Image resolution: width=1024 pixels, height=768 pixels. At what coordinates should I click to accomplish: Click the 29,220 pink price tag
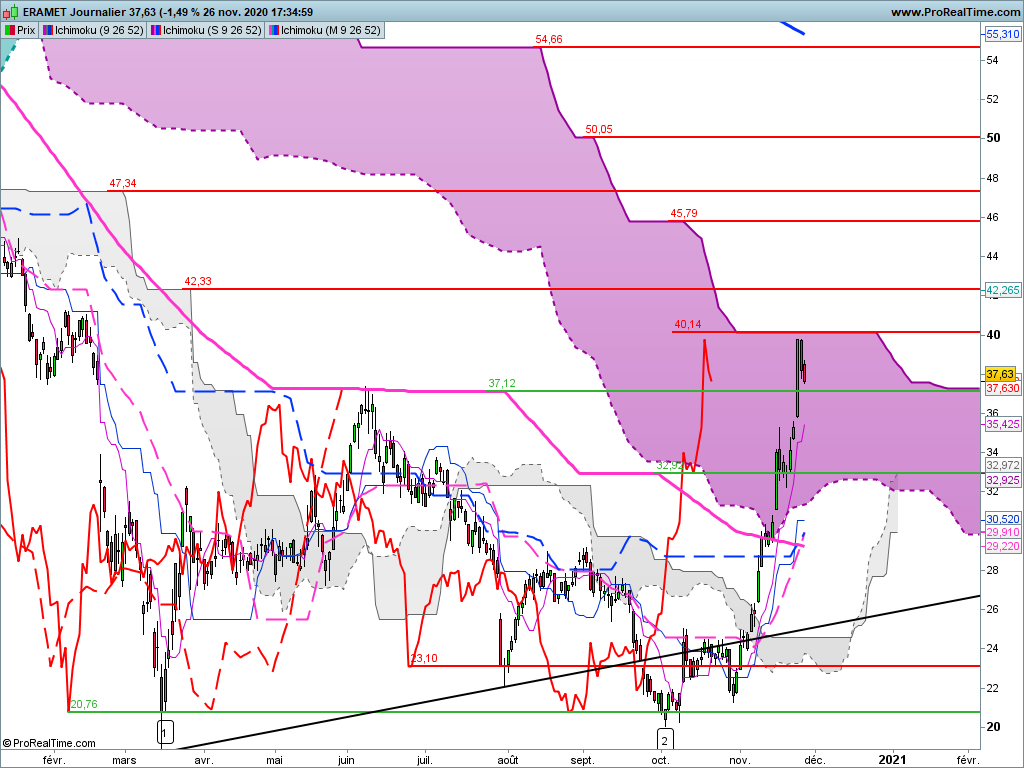[1002, 546]
